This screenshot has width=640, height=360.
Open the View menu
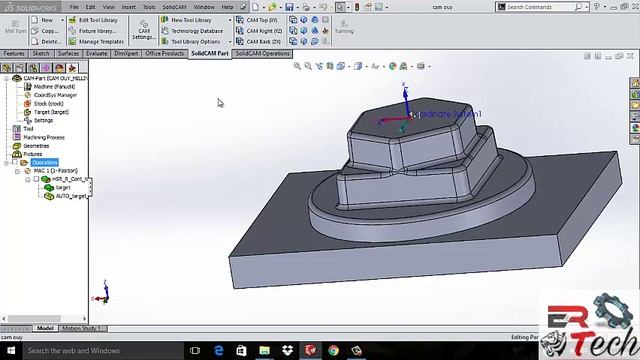click(108, 7)
